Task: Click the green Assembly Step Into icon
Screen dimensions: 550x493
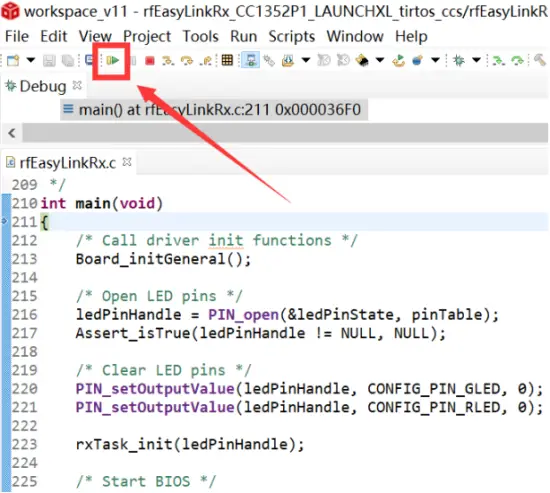Action: 498,61
